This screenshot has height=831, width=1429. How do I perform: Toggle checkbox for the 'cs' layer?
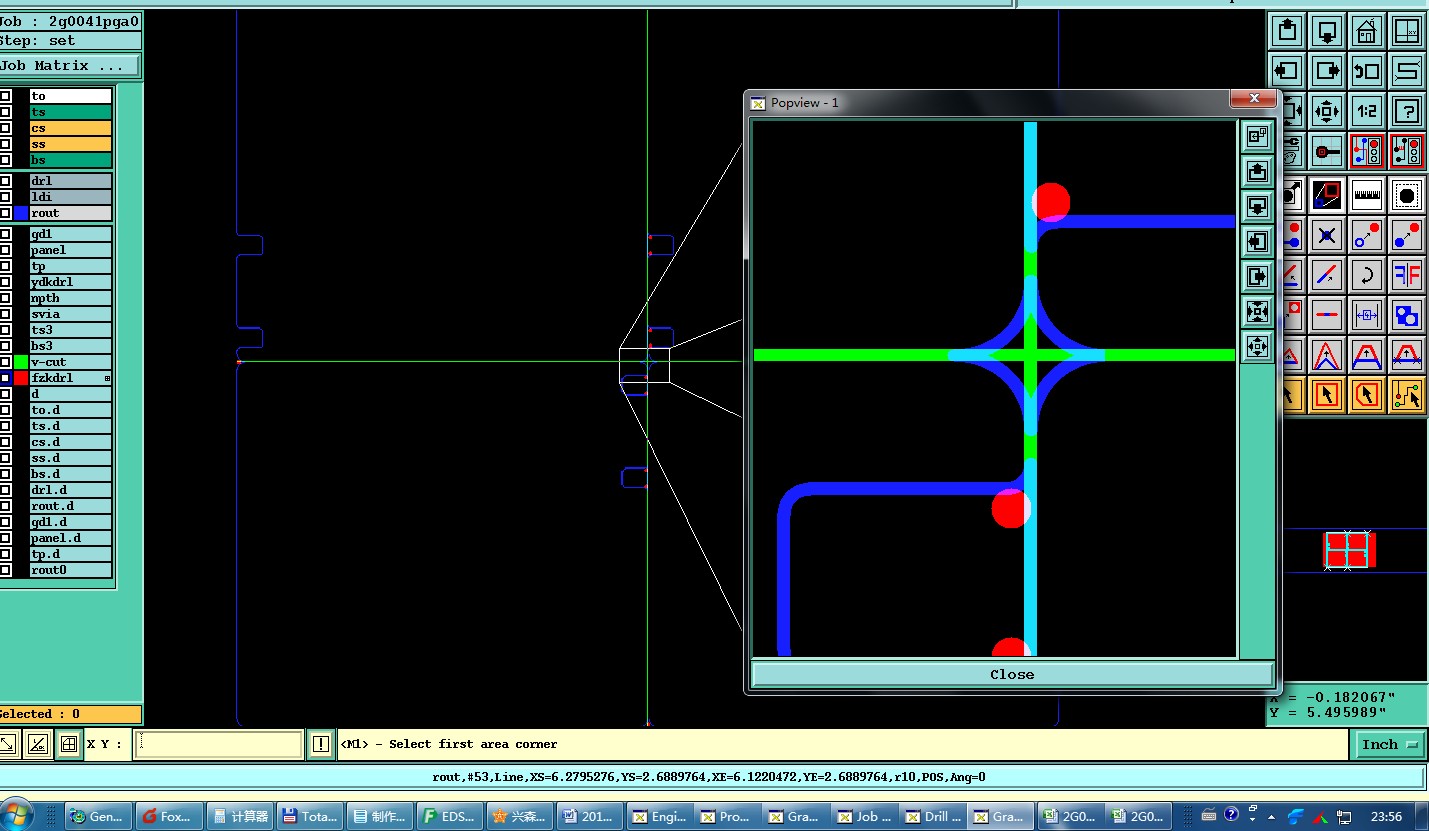pos(5,128)
